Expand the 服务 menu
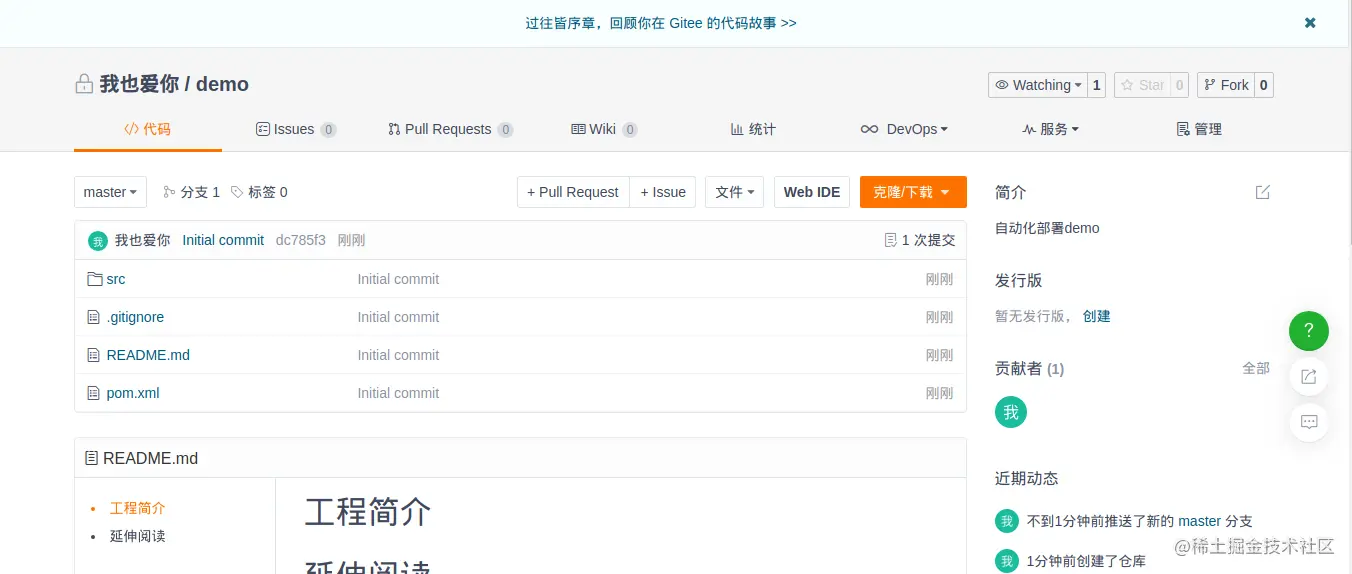 click(x=1050, y=129)
